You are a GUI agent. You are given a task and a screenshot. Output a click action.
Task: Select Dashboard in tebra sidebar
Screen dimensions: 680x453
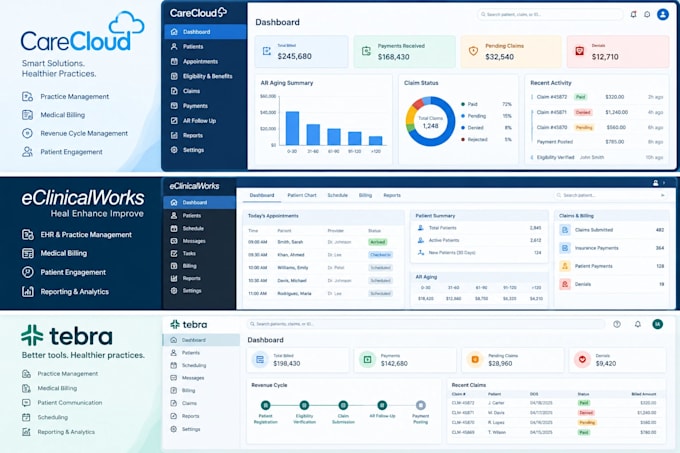point(201,340)
